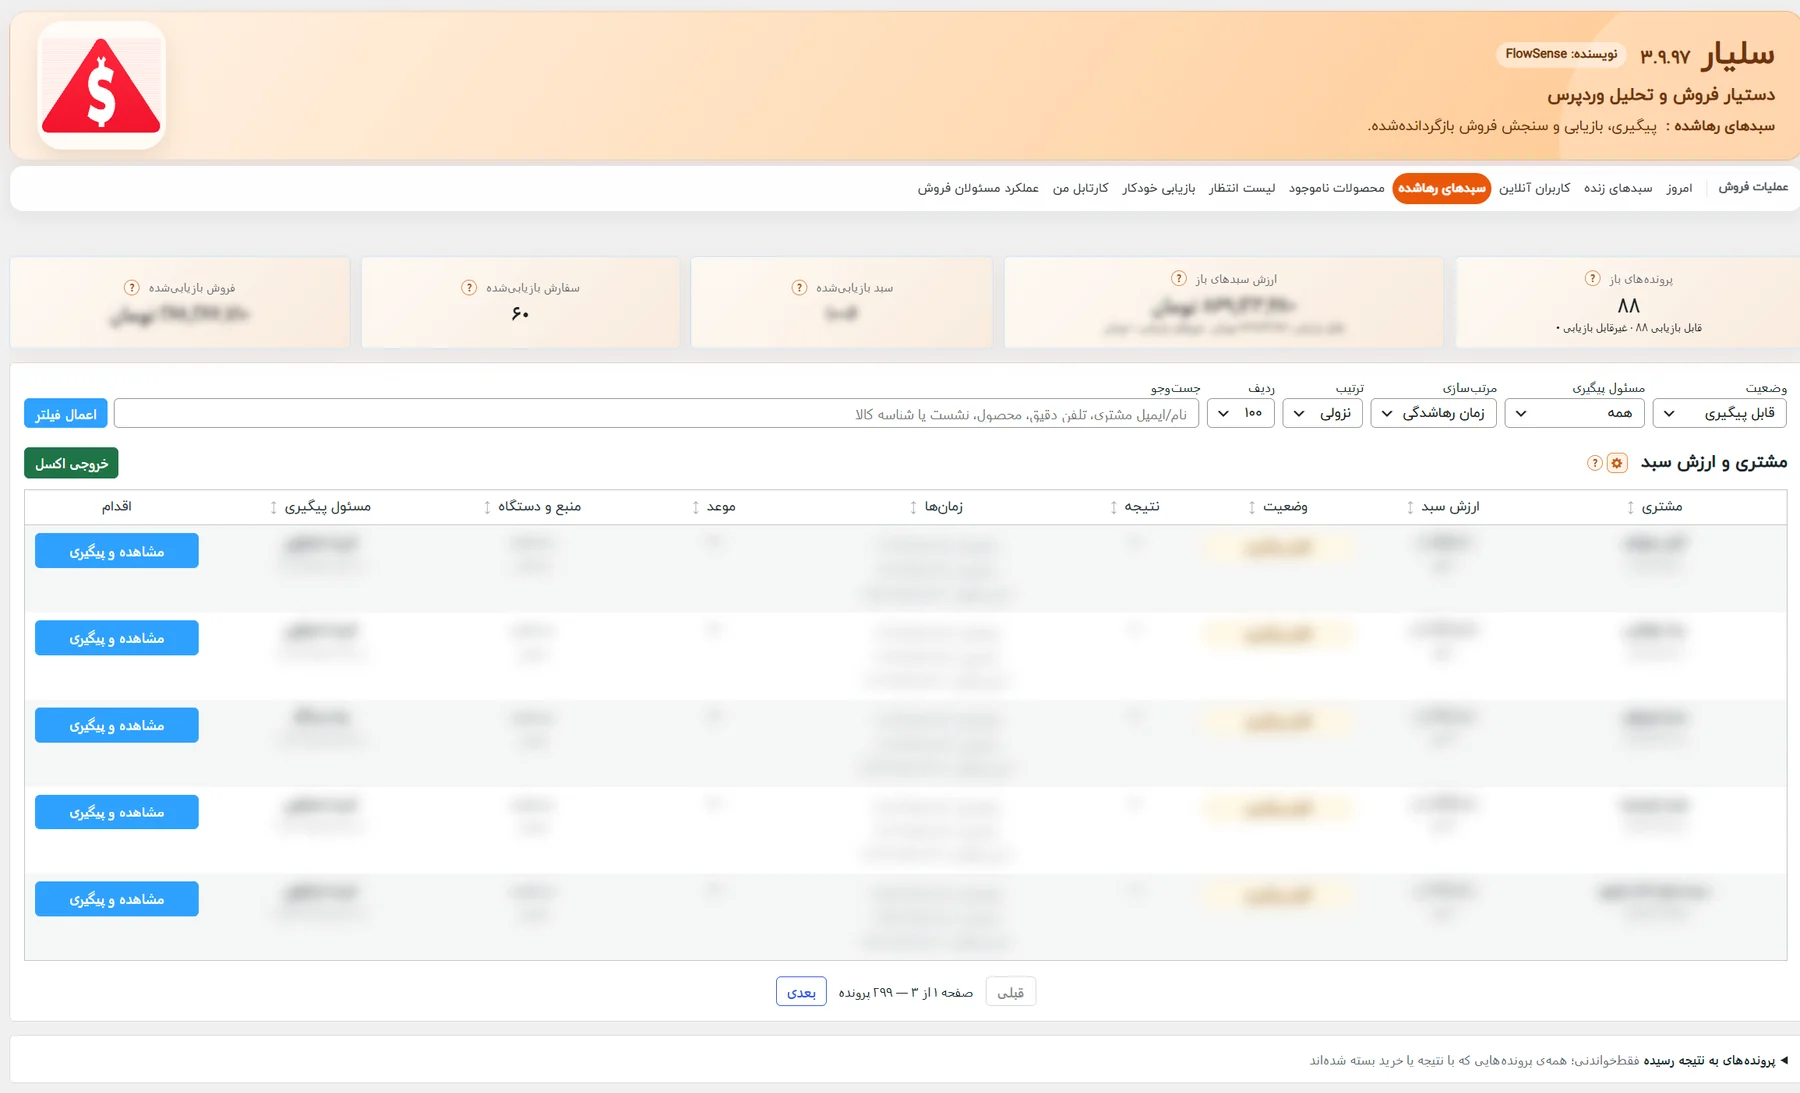Click قبلی pagination button
1800x1093 pixels.
click(x=1011, y=992)
